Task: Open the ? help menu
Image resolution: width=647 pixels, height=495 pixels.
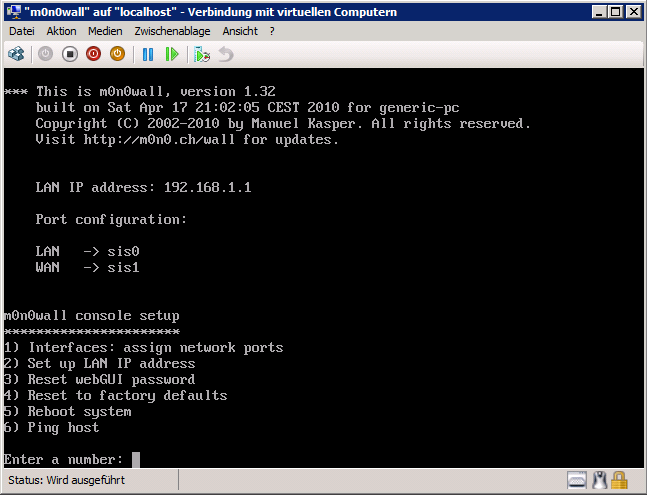Action: 272,31
